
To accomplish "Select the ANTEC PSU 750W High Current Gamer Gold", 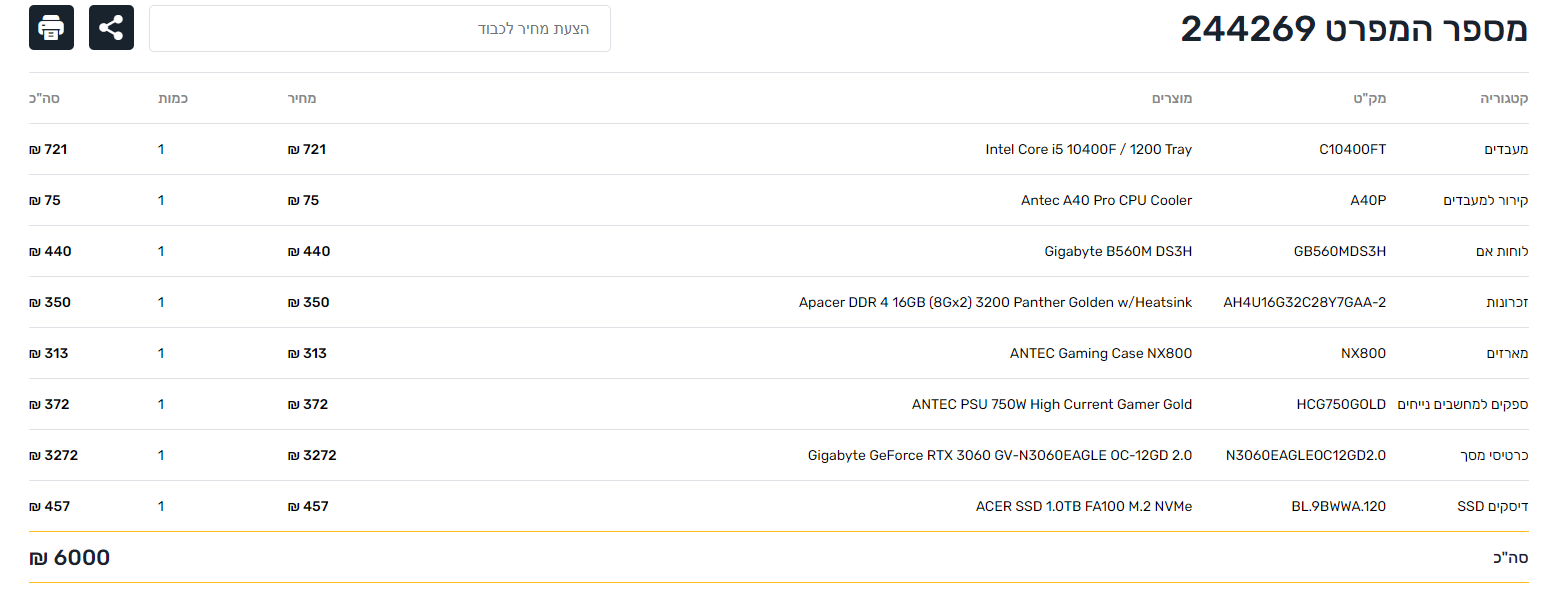I will tap(1052, 405).
